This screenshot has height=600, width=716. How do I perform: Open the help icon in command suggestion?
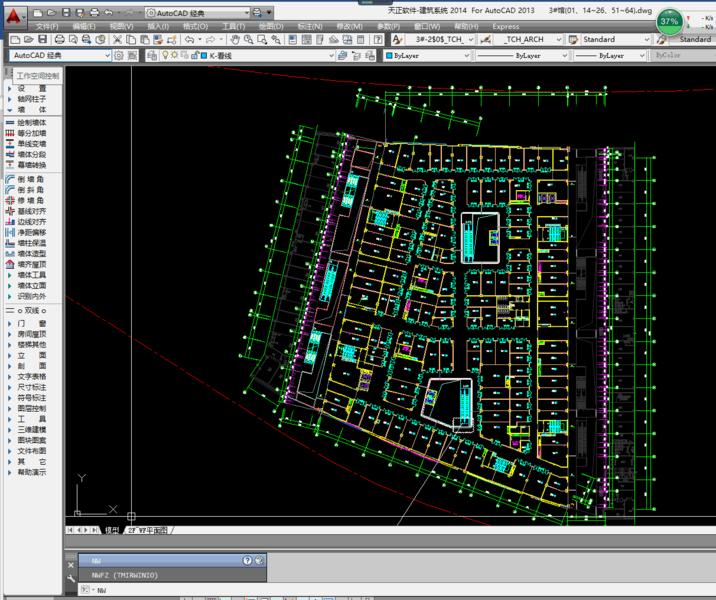247,561
